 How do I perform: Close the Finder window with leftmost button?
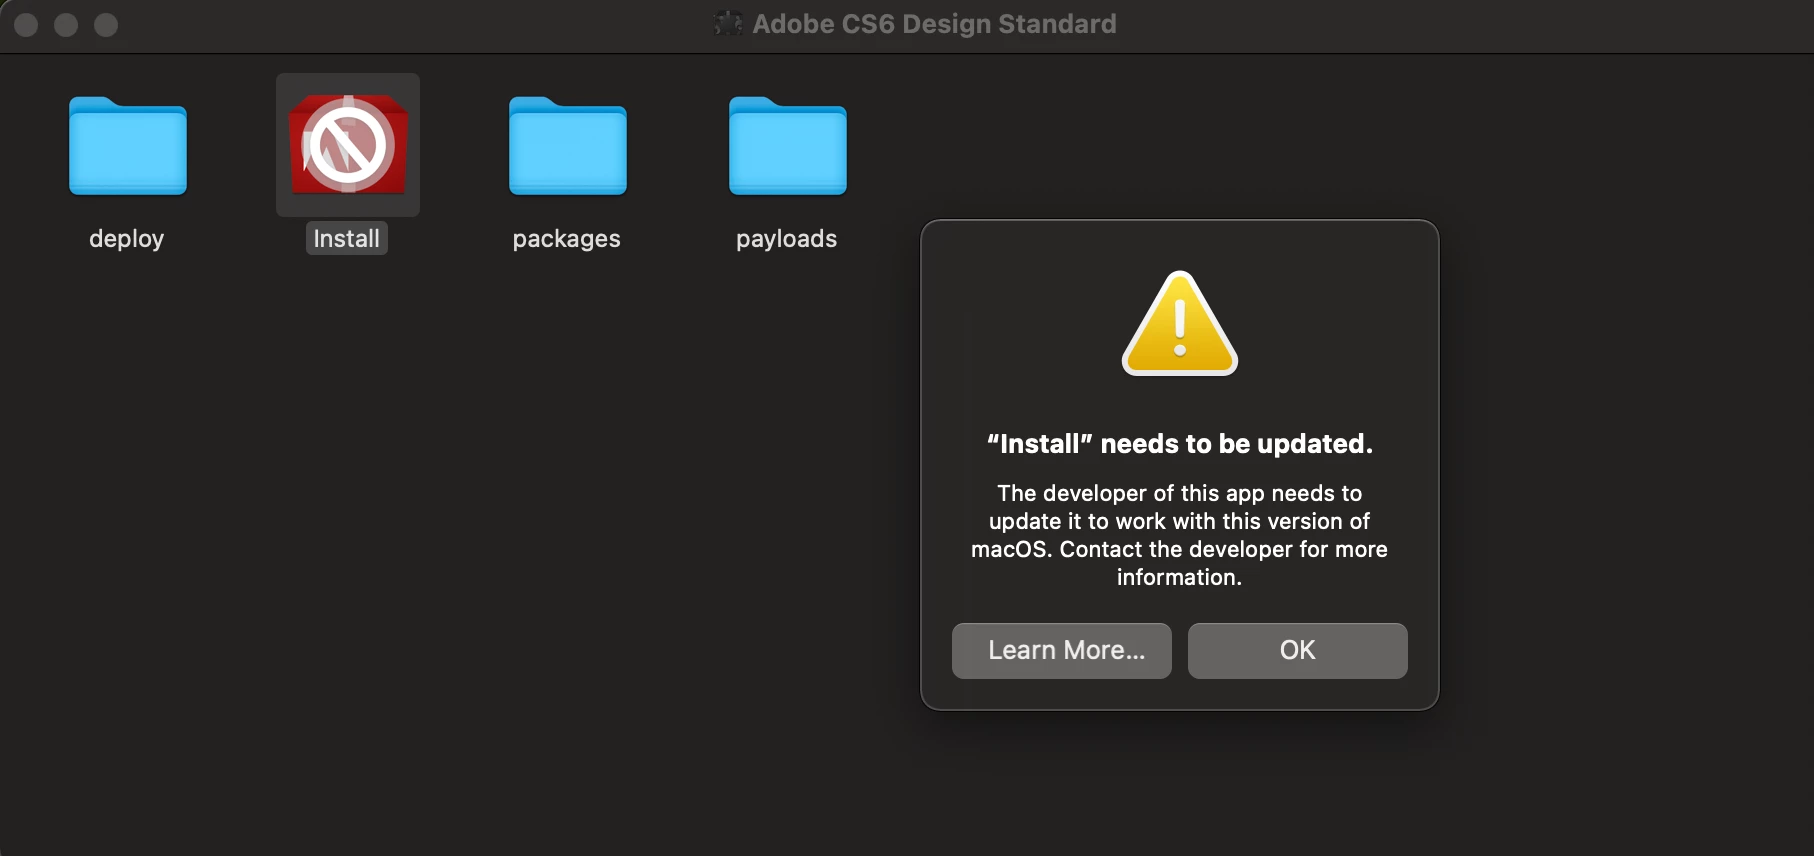[26, 25]
